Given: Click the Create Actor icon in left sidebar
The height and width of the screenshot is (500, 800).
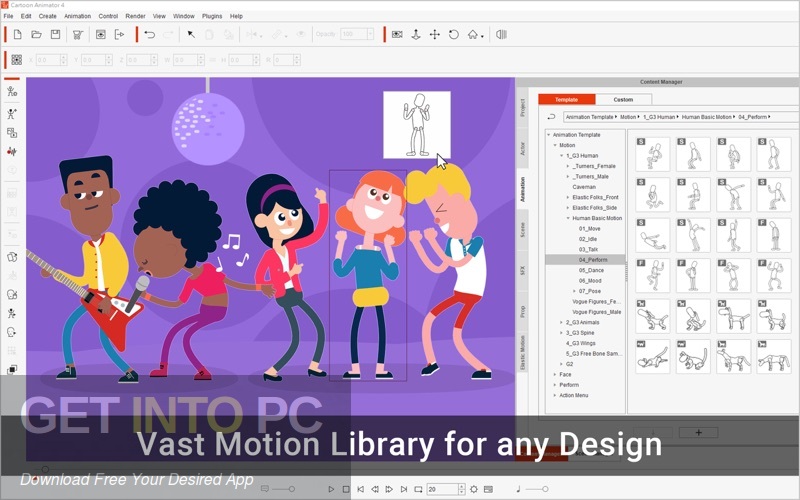Looking at the screenshot, I should tap(12, 92).
